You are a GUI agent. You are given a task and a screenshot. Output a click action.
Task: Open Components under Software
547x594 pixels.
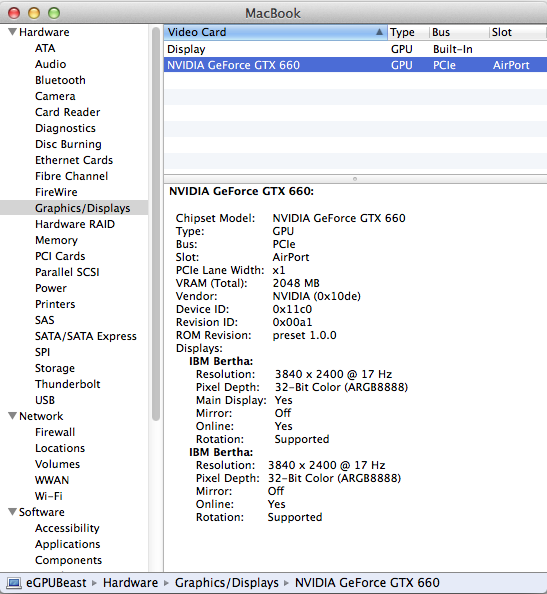click(68, 560)
